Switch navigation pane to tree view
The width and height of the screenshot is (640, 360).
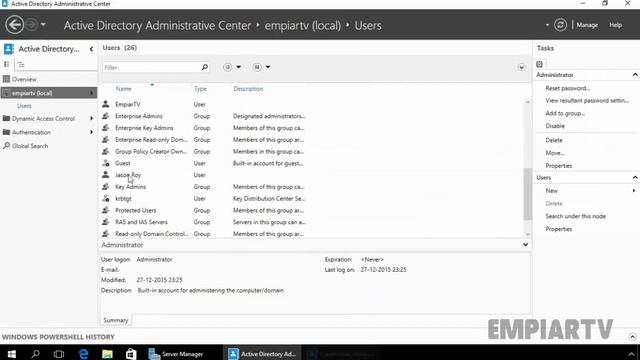coord(21,64)
